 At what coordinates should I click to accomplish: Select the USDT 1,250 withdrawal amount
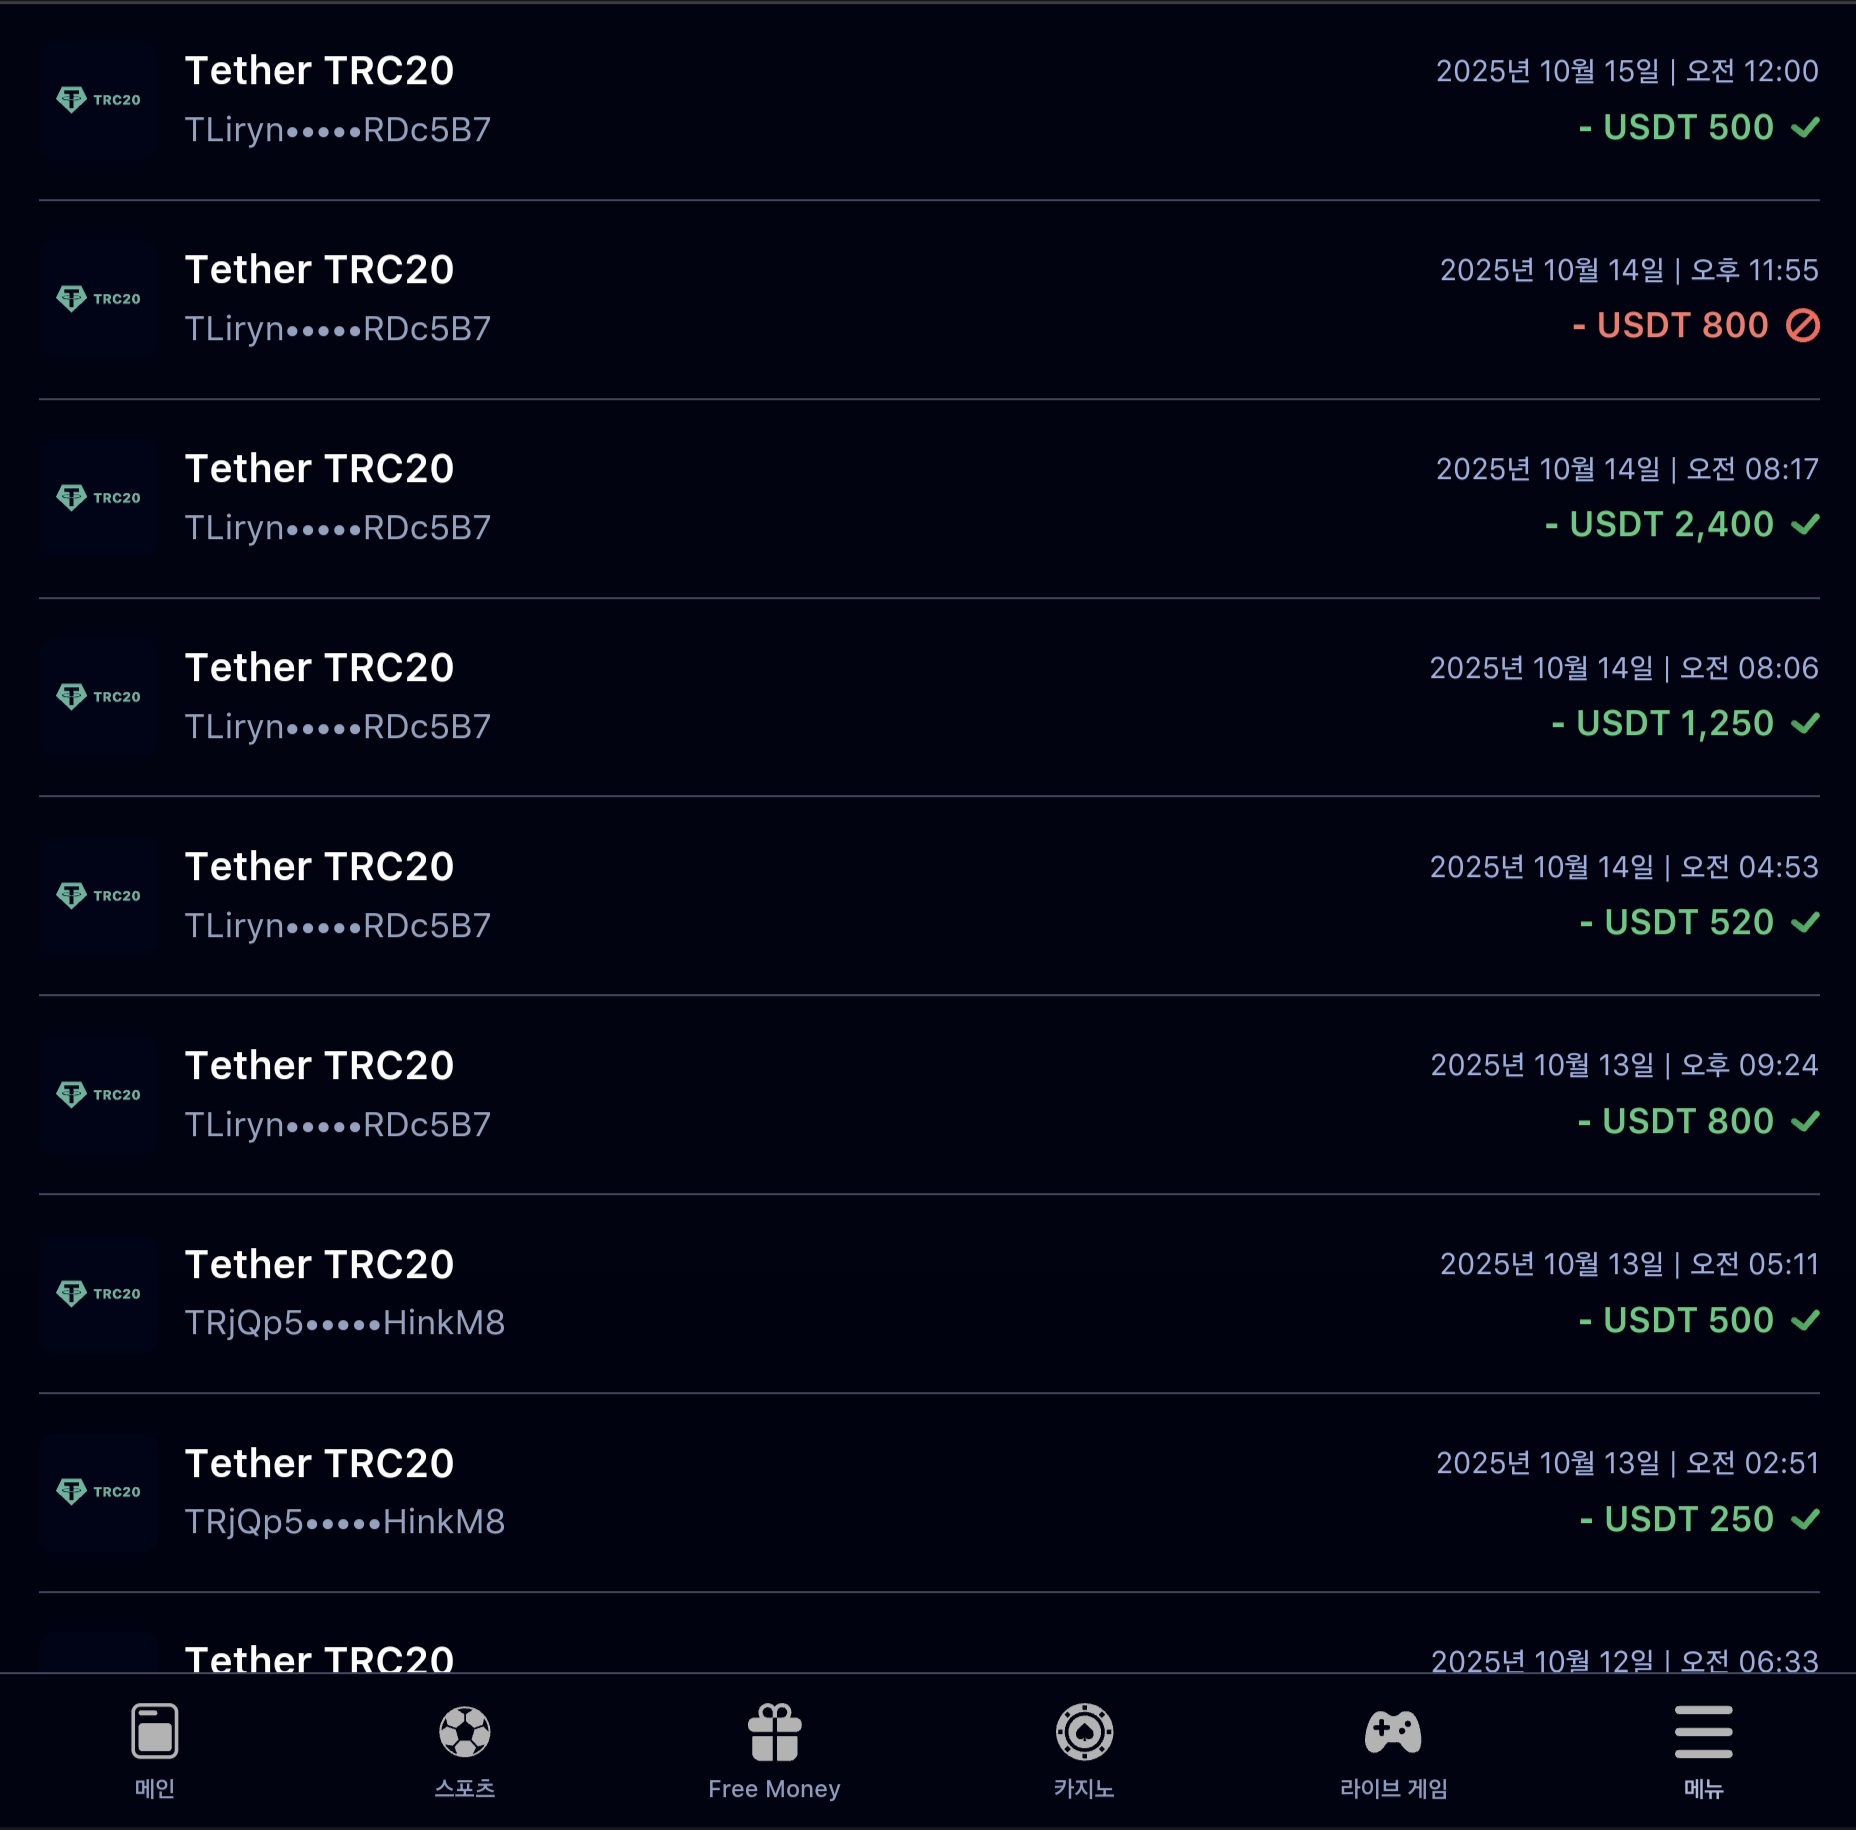pyautogui.click(x=1662, y=723)
